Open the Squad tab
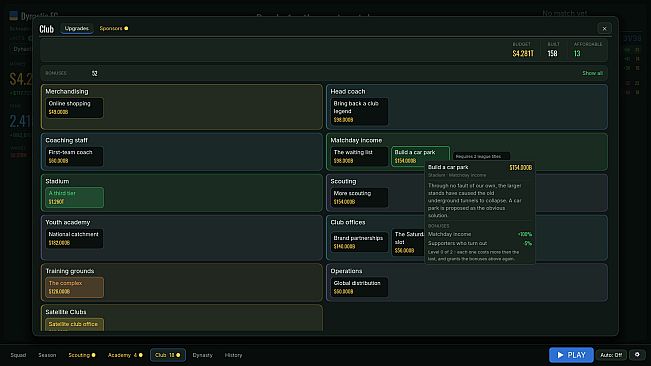This screenshot has width=651, height=366. 18,355
